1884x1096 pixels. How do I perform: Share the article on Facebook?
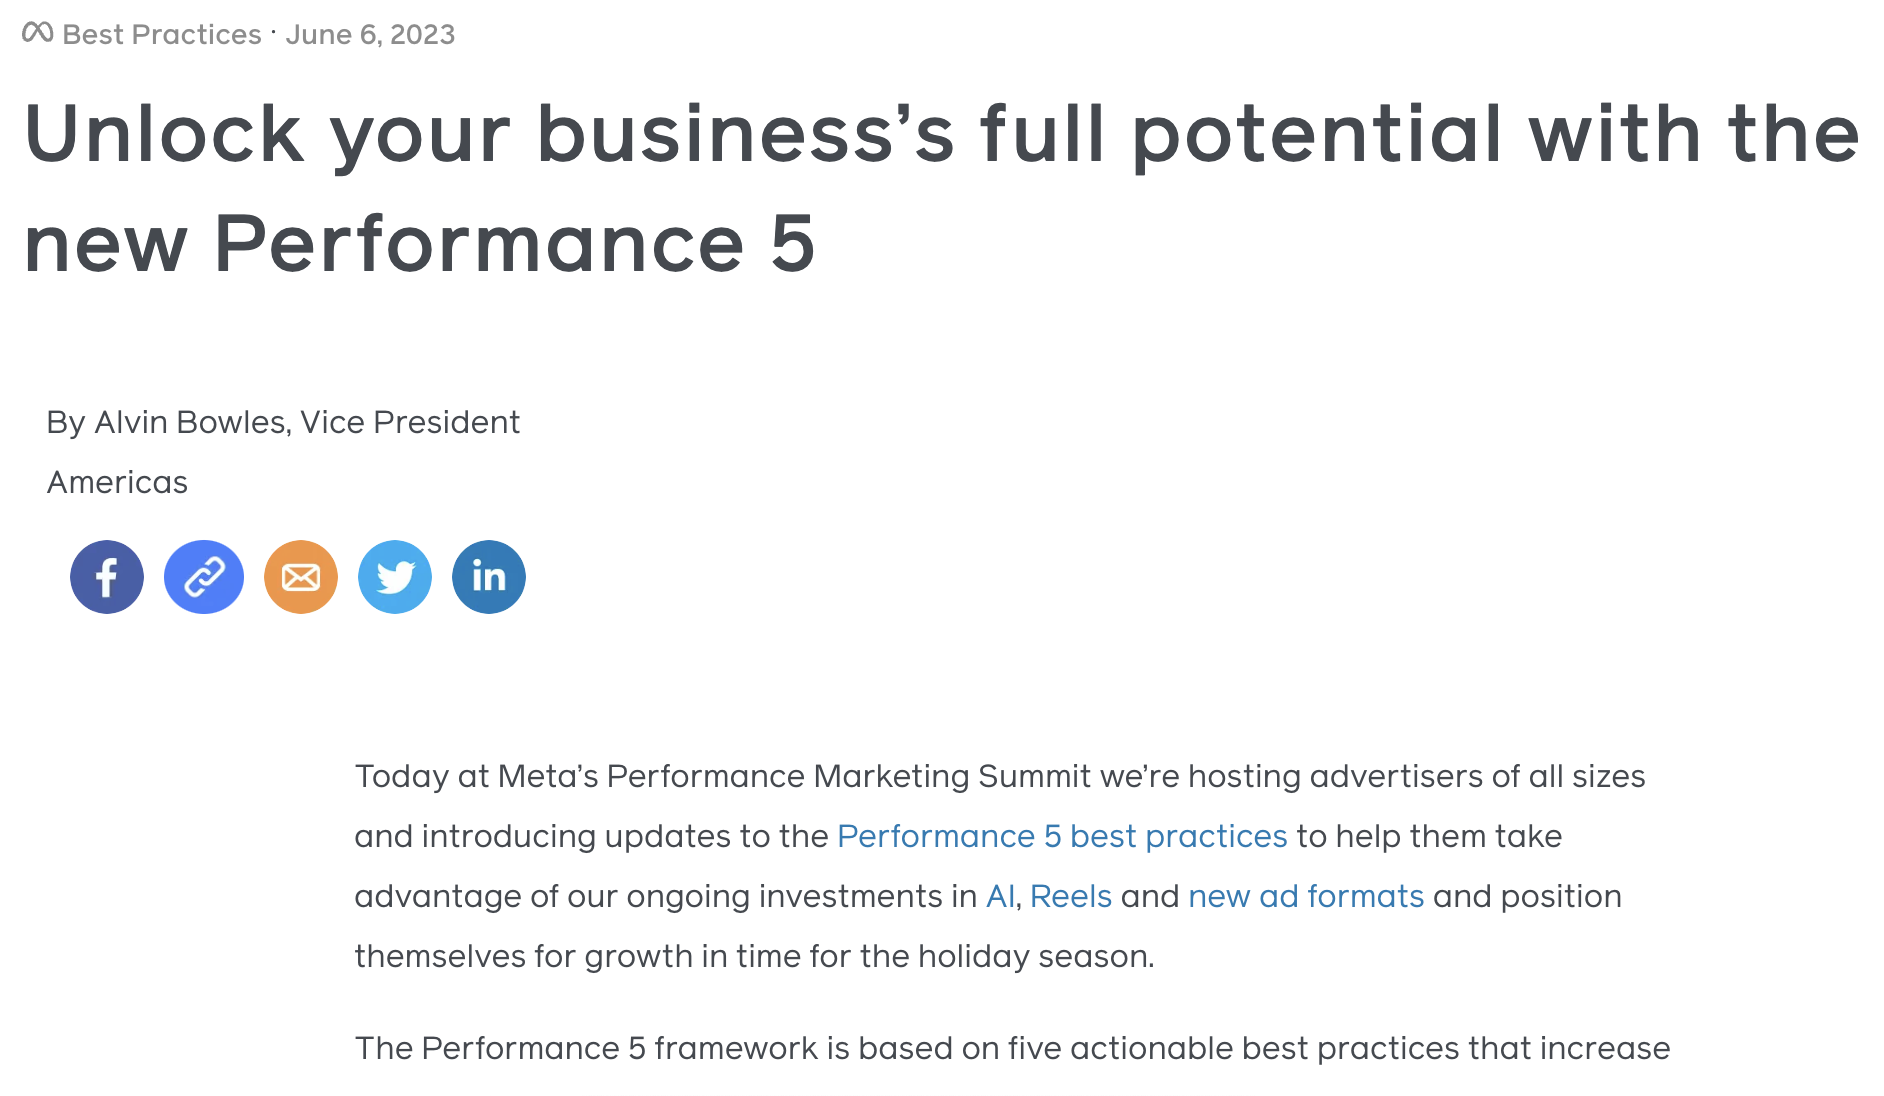tap(107, 577)
